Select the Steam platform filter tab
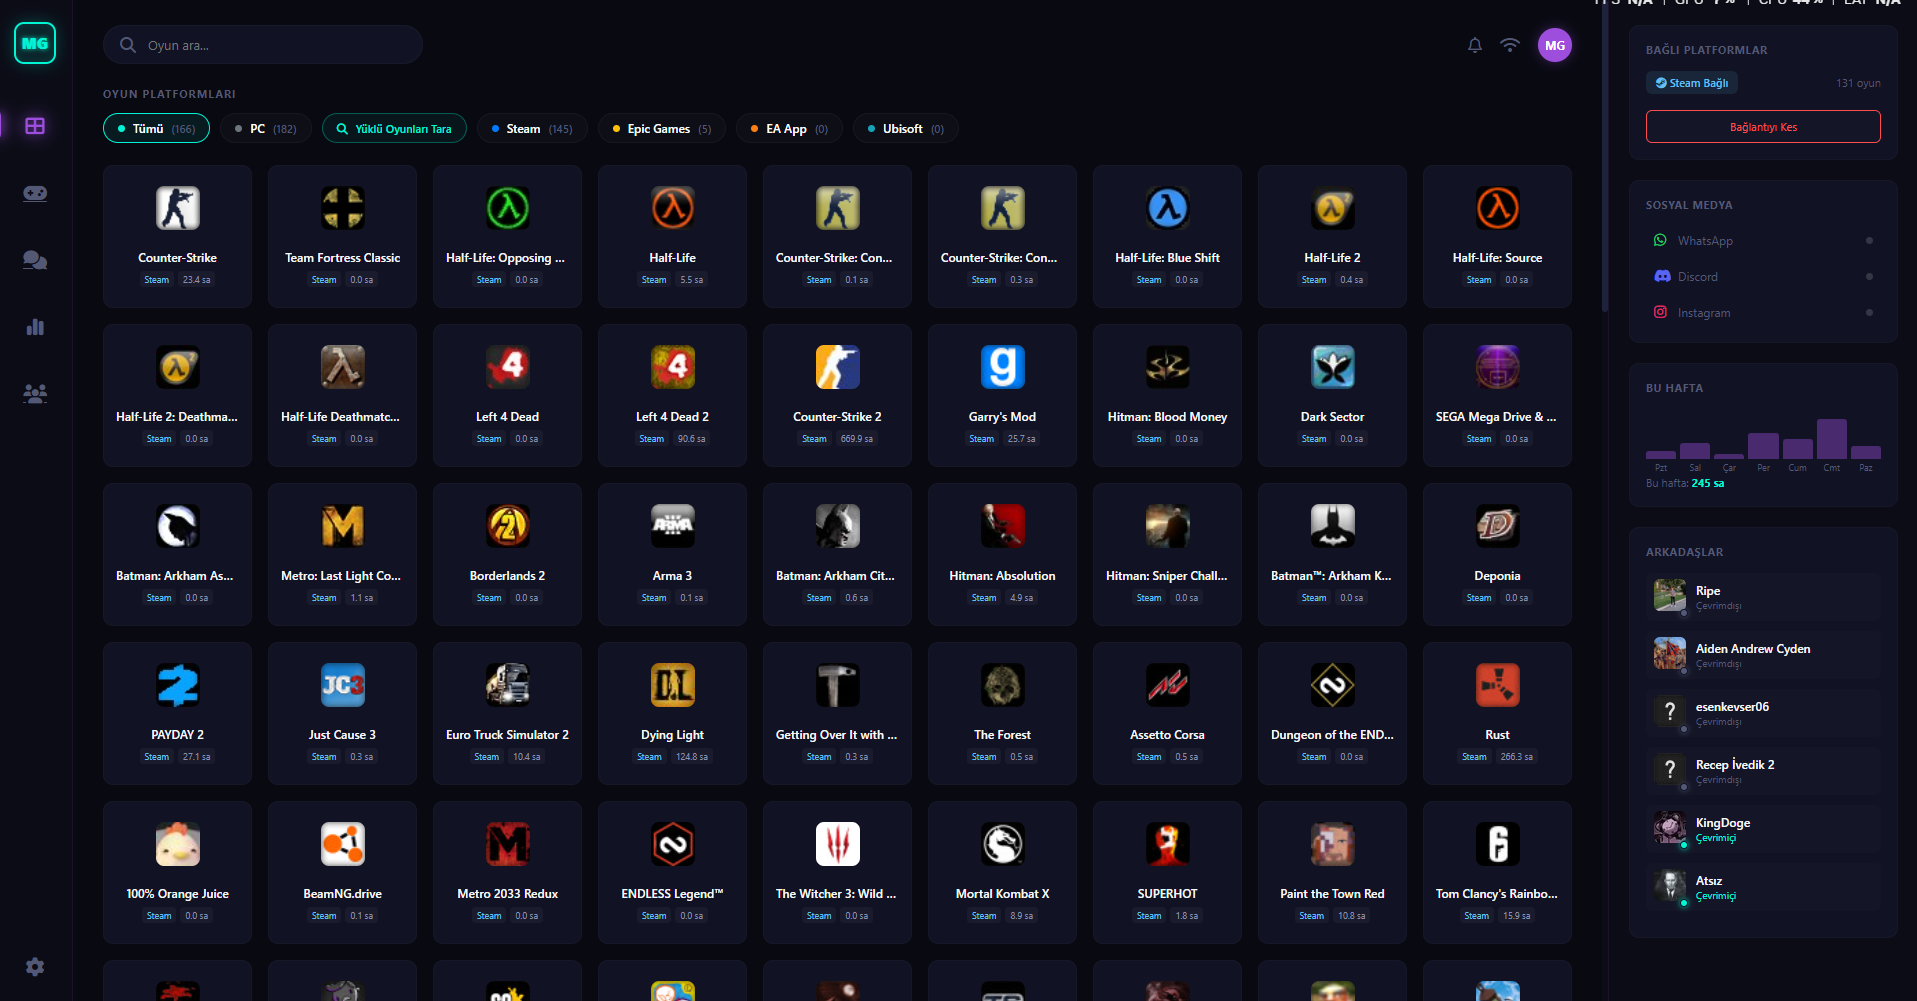The image size is (1917, 1001). tap(532, 129)
